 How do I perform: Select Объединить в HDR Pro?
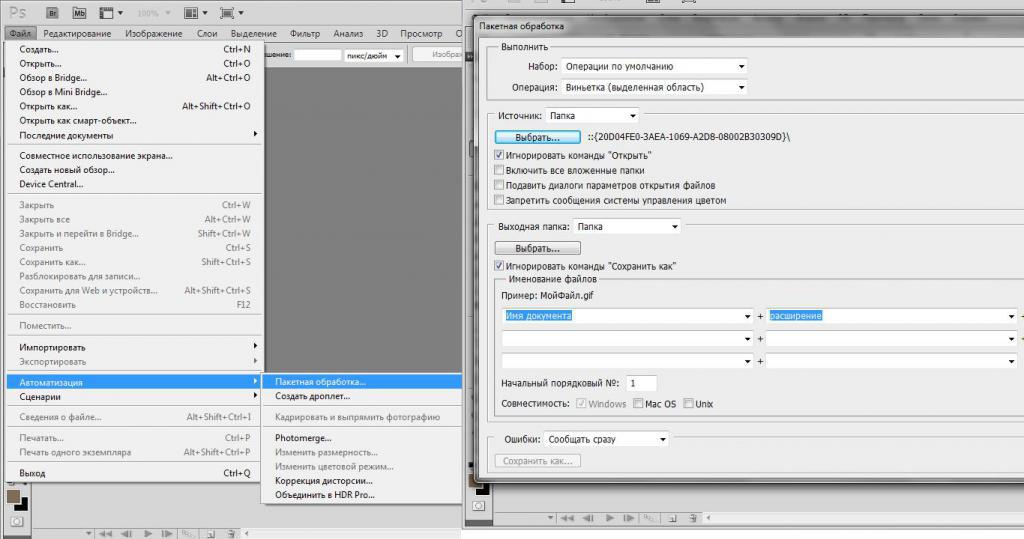[361, 495]
